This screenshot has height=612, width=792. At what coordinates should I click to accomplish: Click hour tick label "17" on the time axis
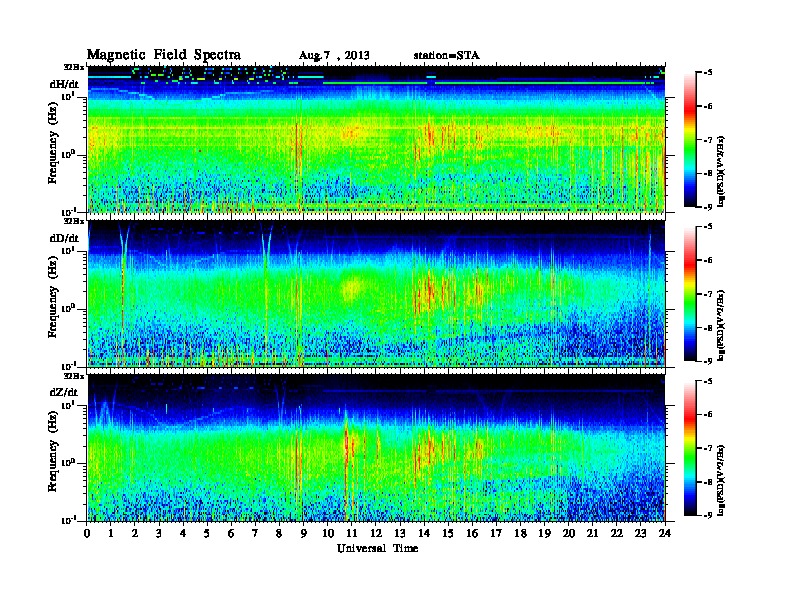[497, 533]
